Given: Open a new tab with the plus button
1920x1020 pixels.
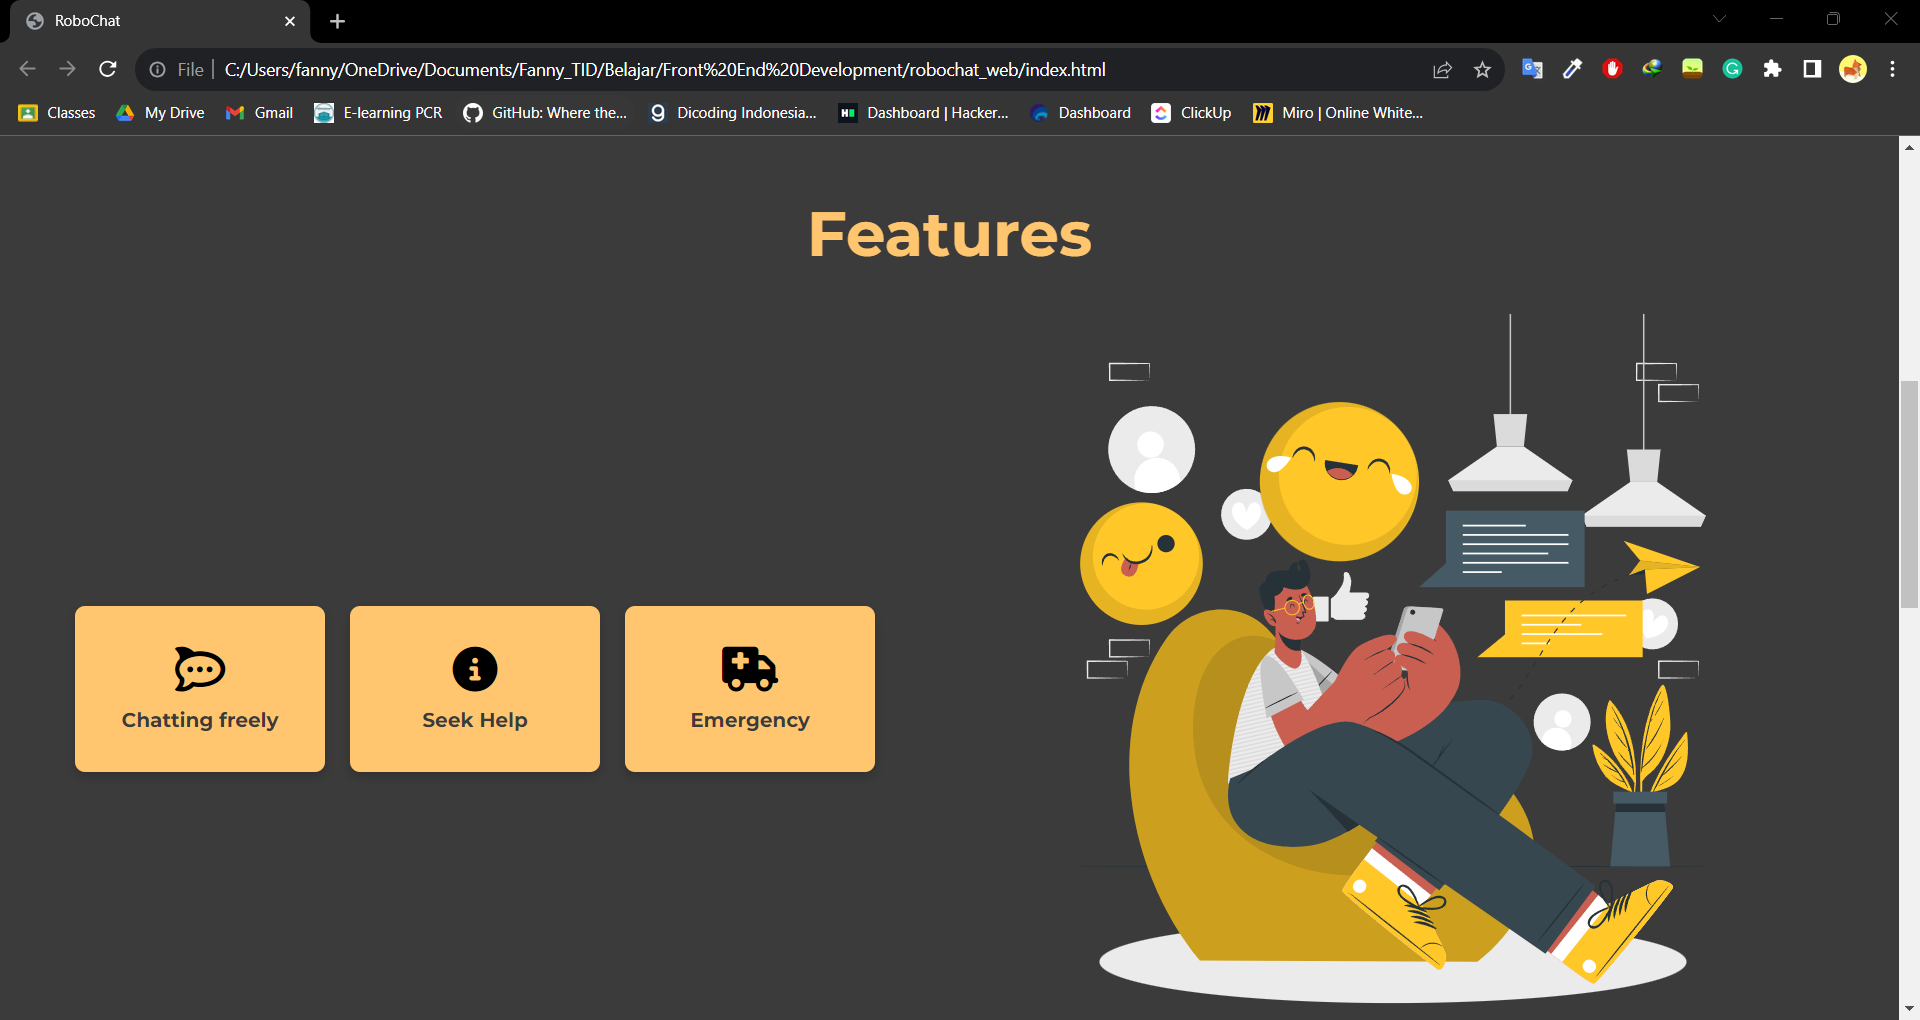Looking at the screenshot, I should click(337, 21).
